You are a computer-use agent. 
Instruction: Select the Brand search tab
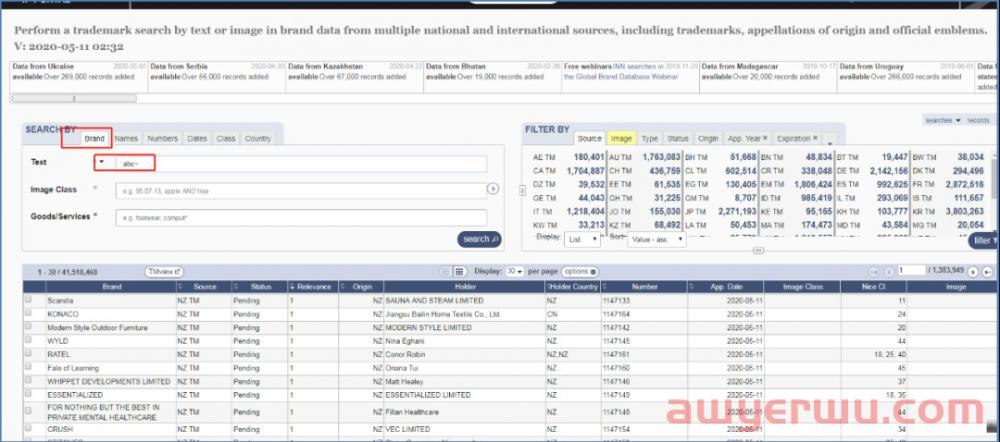[94, 138]
